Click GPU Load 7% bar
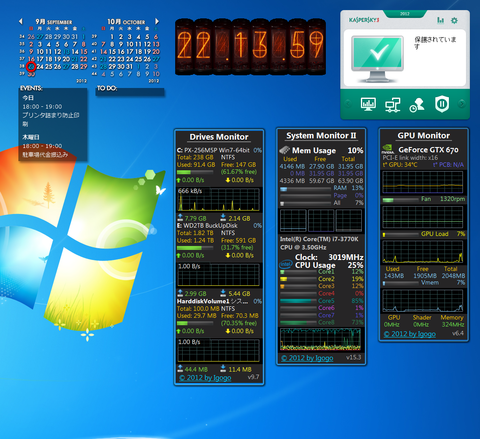Viewport: 480px width, 439px height. coord(400,235)
